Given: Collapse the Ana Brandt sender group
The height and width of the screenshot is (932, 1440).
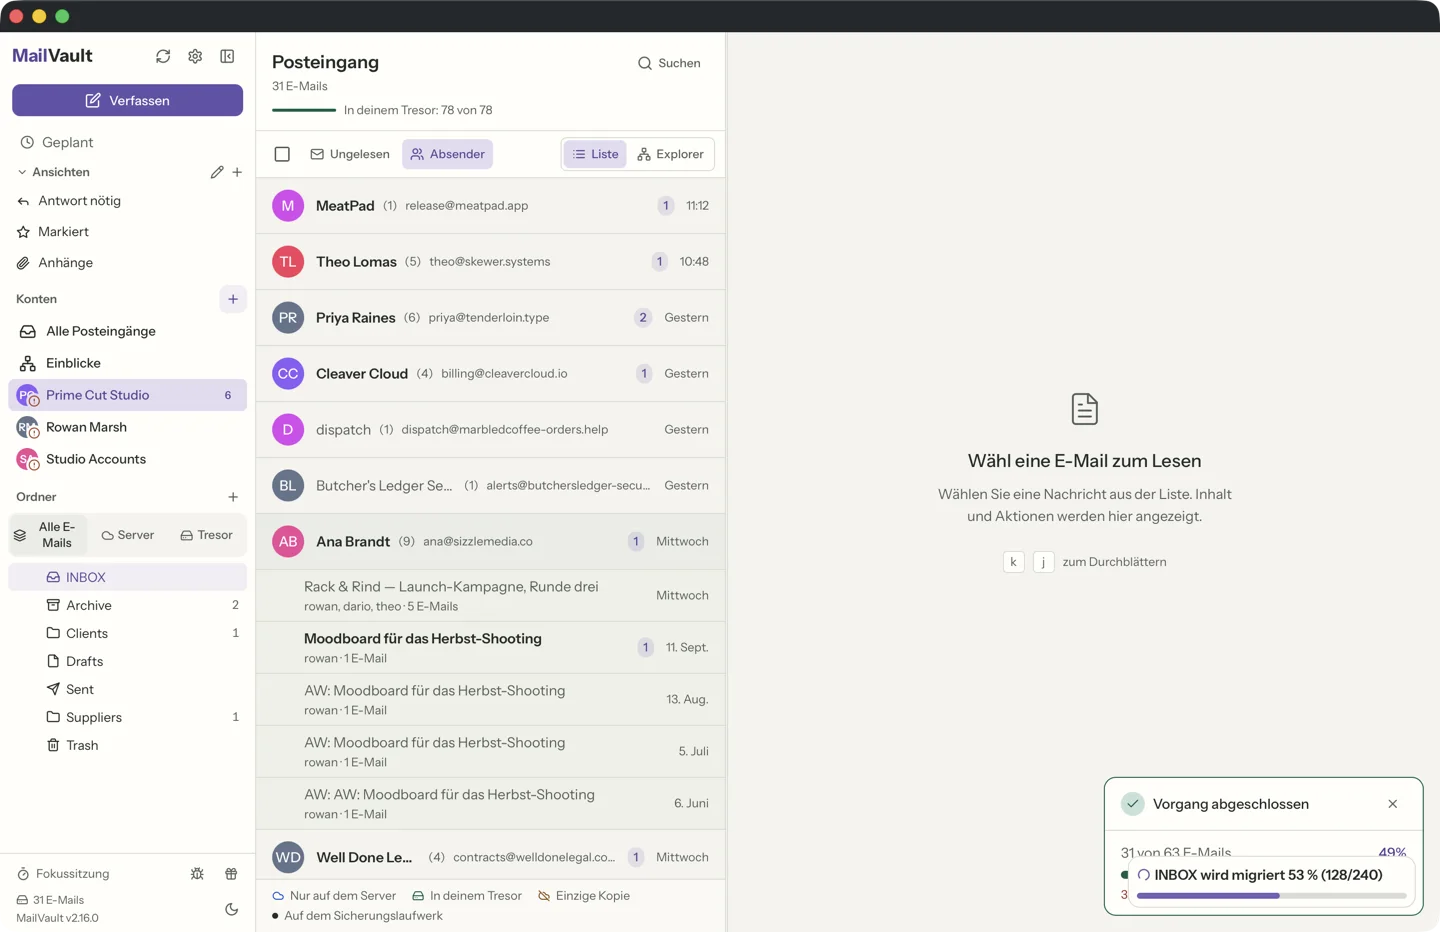Looking at the screenshot, I should [x=490, y=542].
